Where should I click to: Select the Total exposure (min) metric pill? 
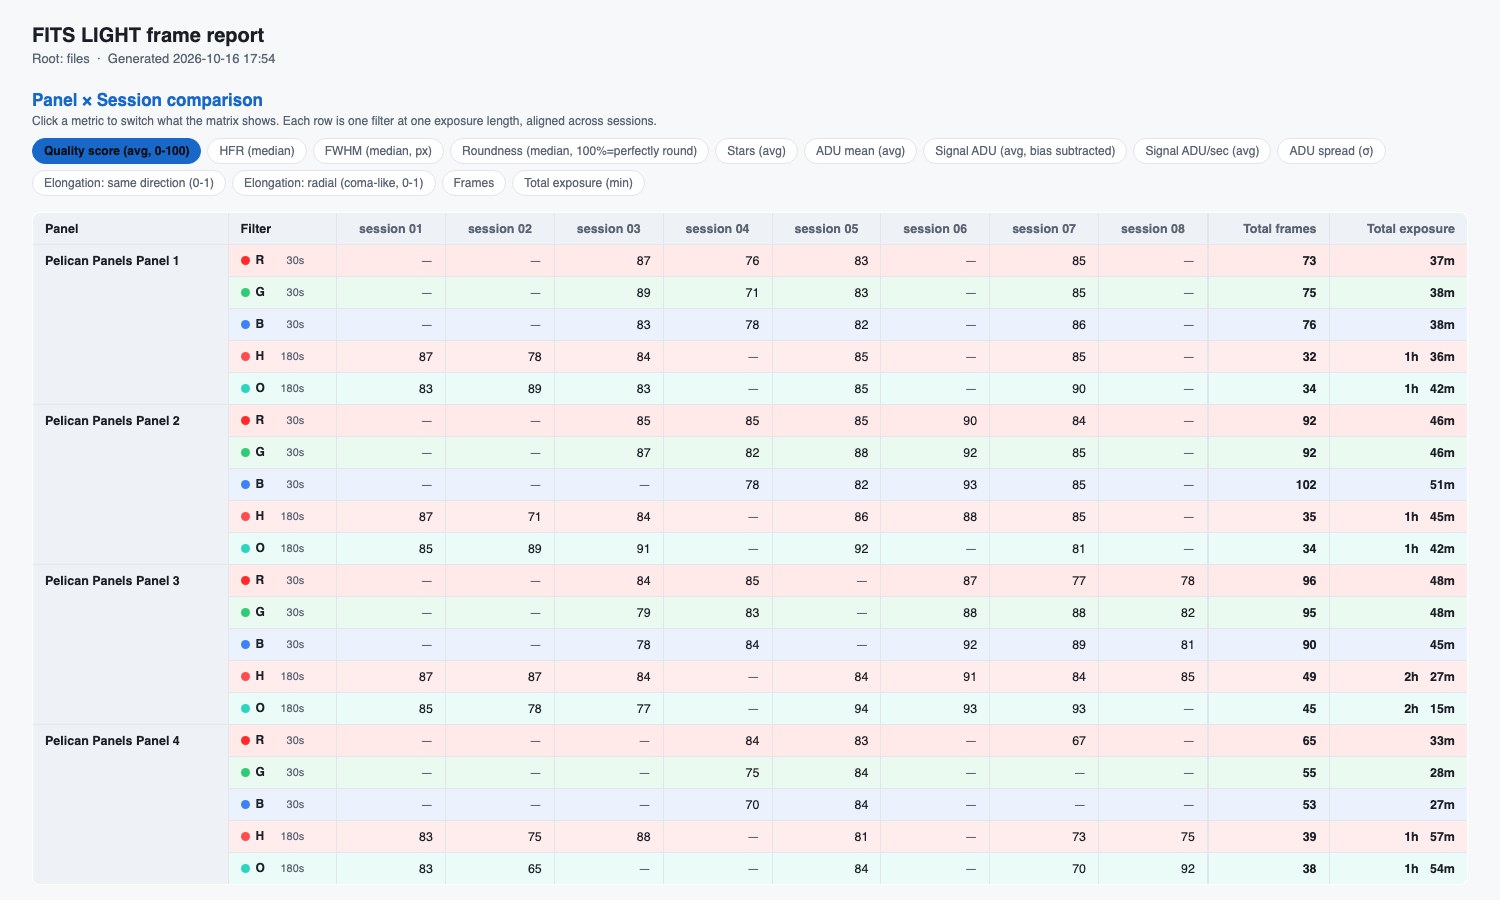point(578,183)
